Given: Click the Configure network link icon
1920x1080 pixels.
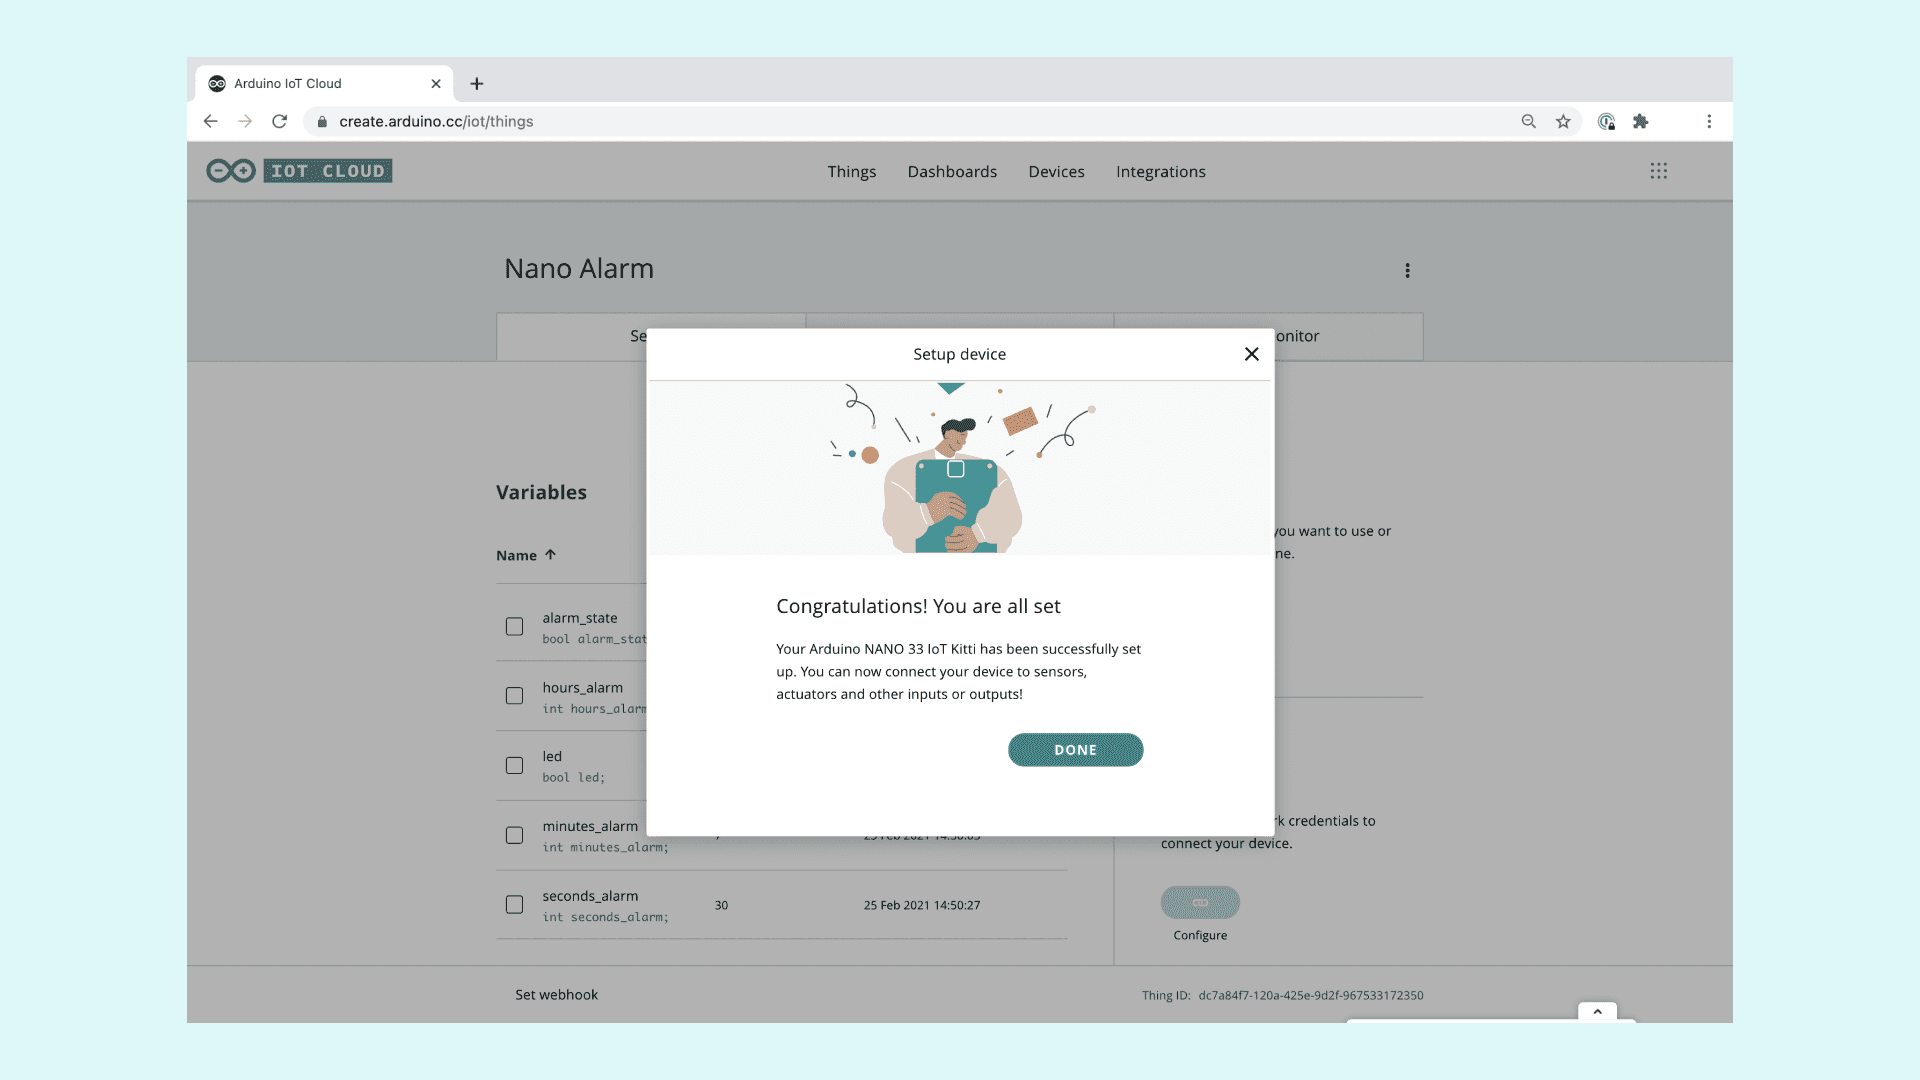Looking at the screenshot, I should 1200,902.
